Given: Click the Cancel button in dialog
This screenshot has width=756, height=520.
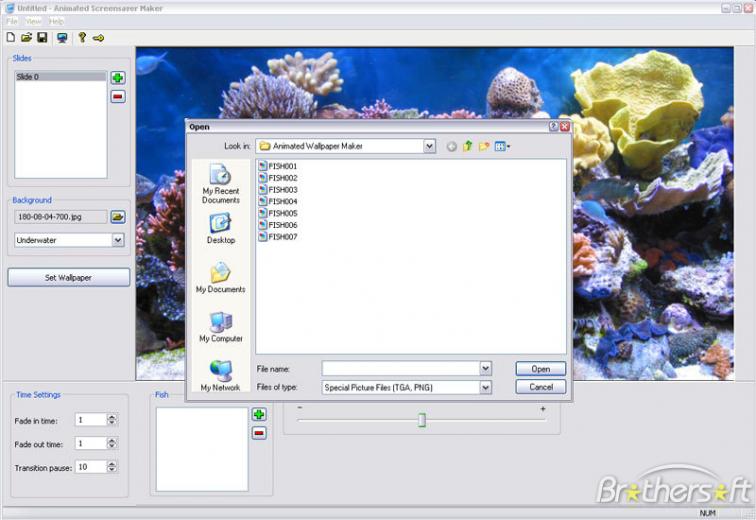Looking at the screenshot, I should click(x=540, y=387).
